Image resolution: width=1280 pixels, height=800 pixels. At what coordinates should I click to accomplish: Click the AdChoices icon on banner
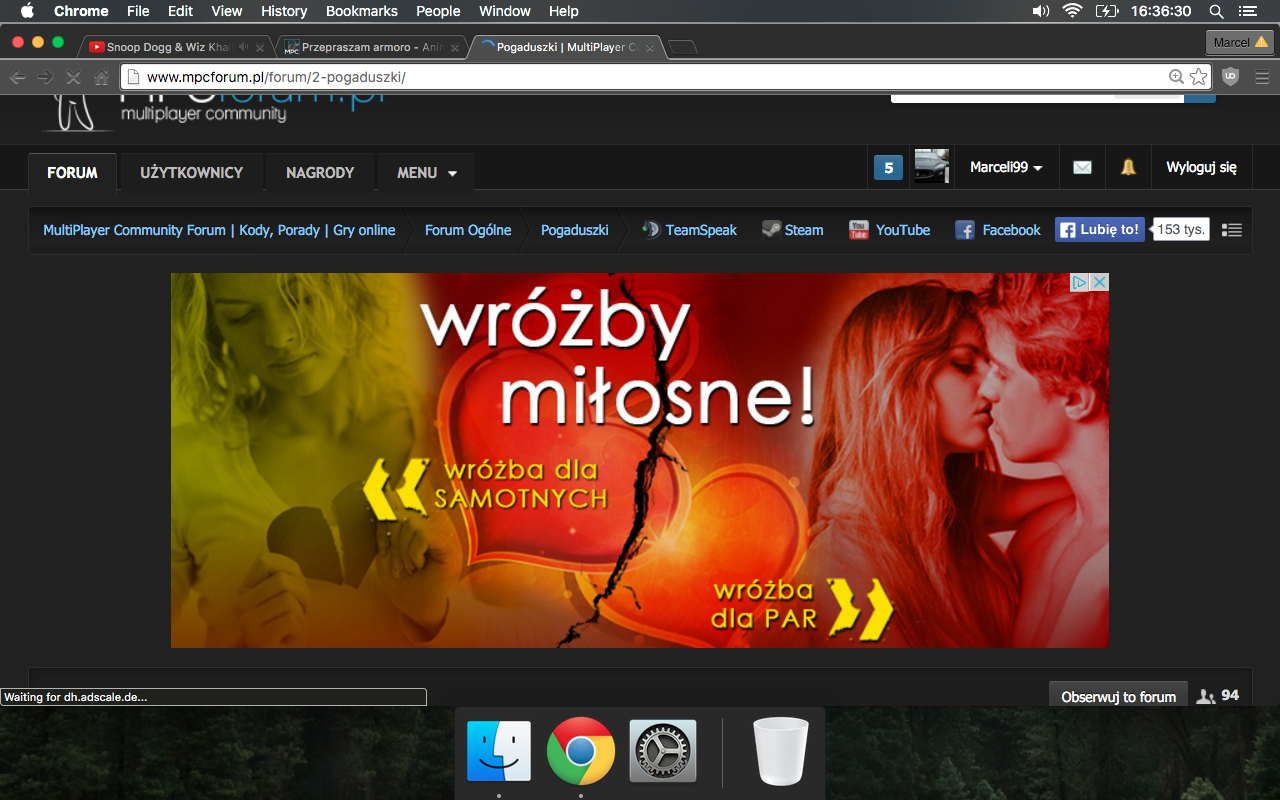point(1080,283)
